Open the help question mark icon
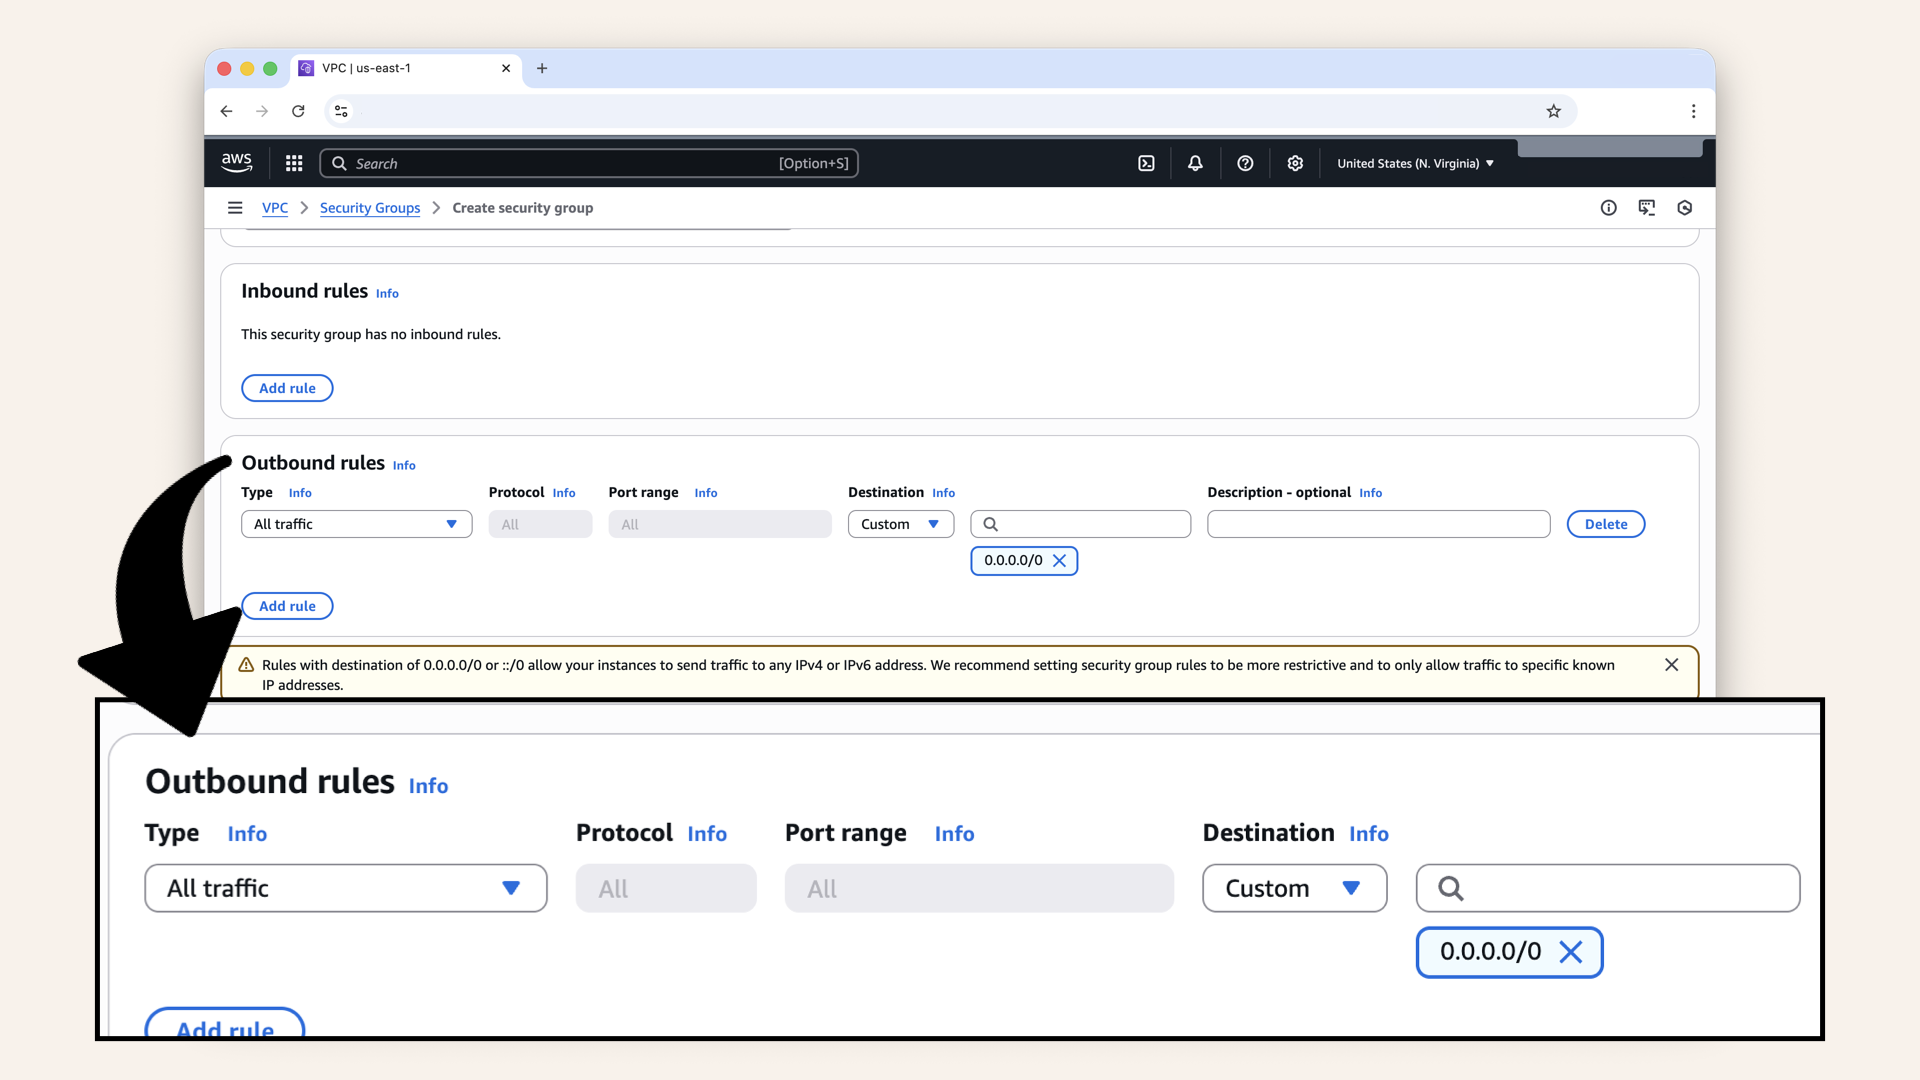 coord(1245,162)
